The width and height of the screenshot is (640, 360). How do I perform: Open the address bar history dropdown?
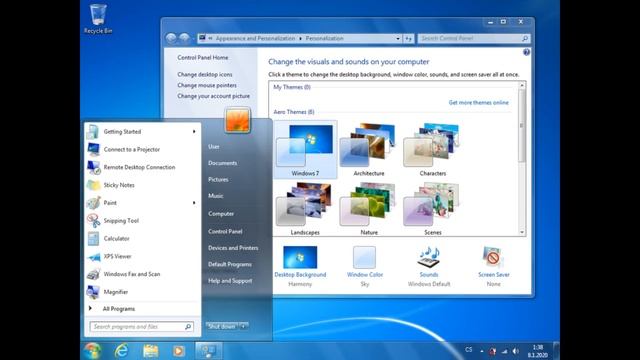point(398,38)
